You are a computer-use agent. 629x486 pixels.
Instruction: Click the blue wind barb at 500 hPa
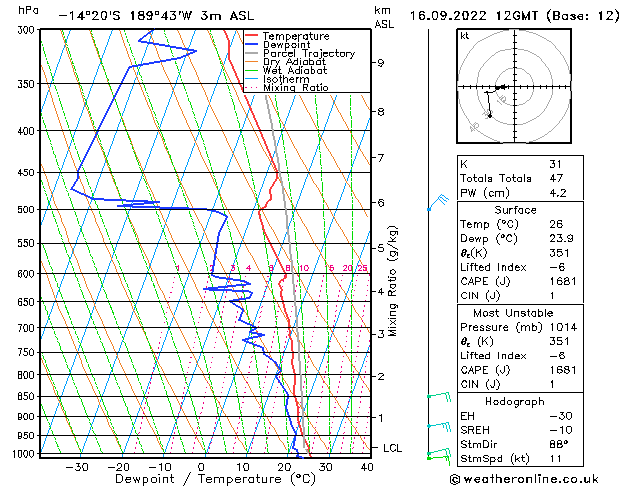(x=438, y=202)
